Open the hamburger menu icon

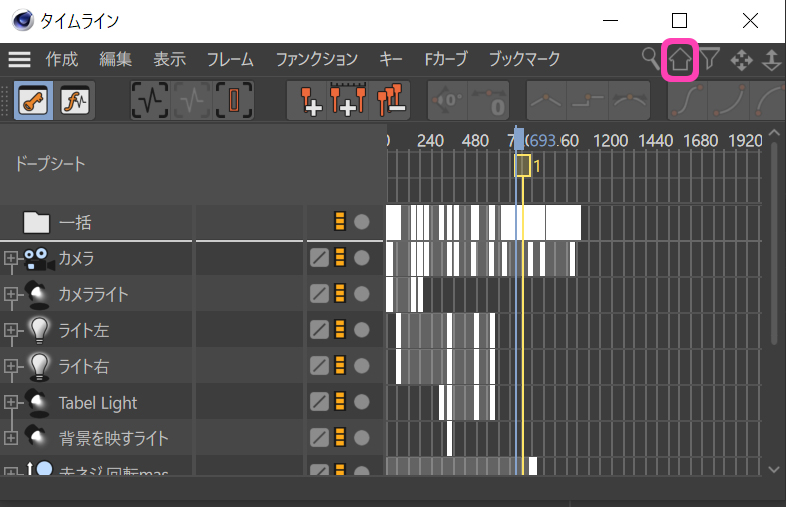(x=19, y=60)
